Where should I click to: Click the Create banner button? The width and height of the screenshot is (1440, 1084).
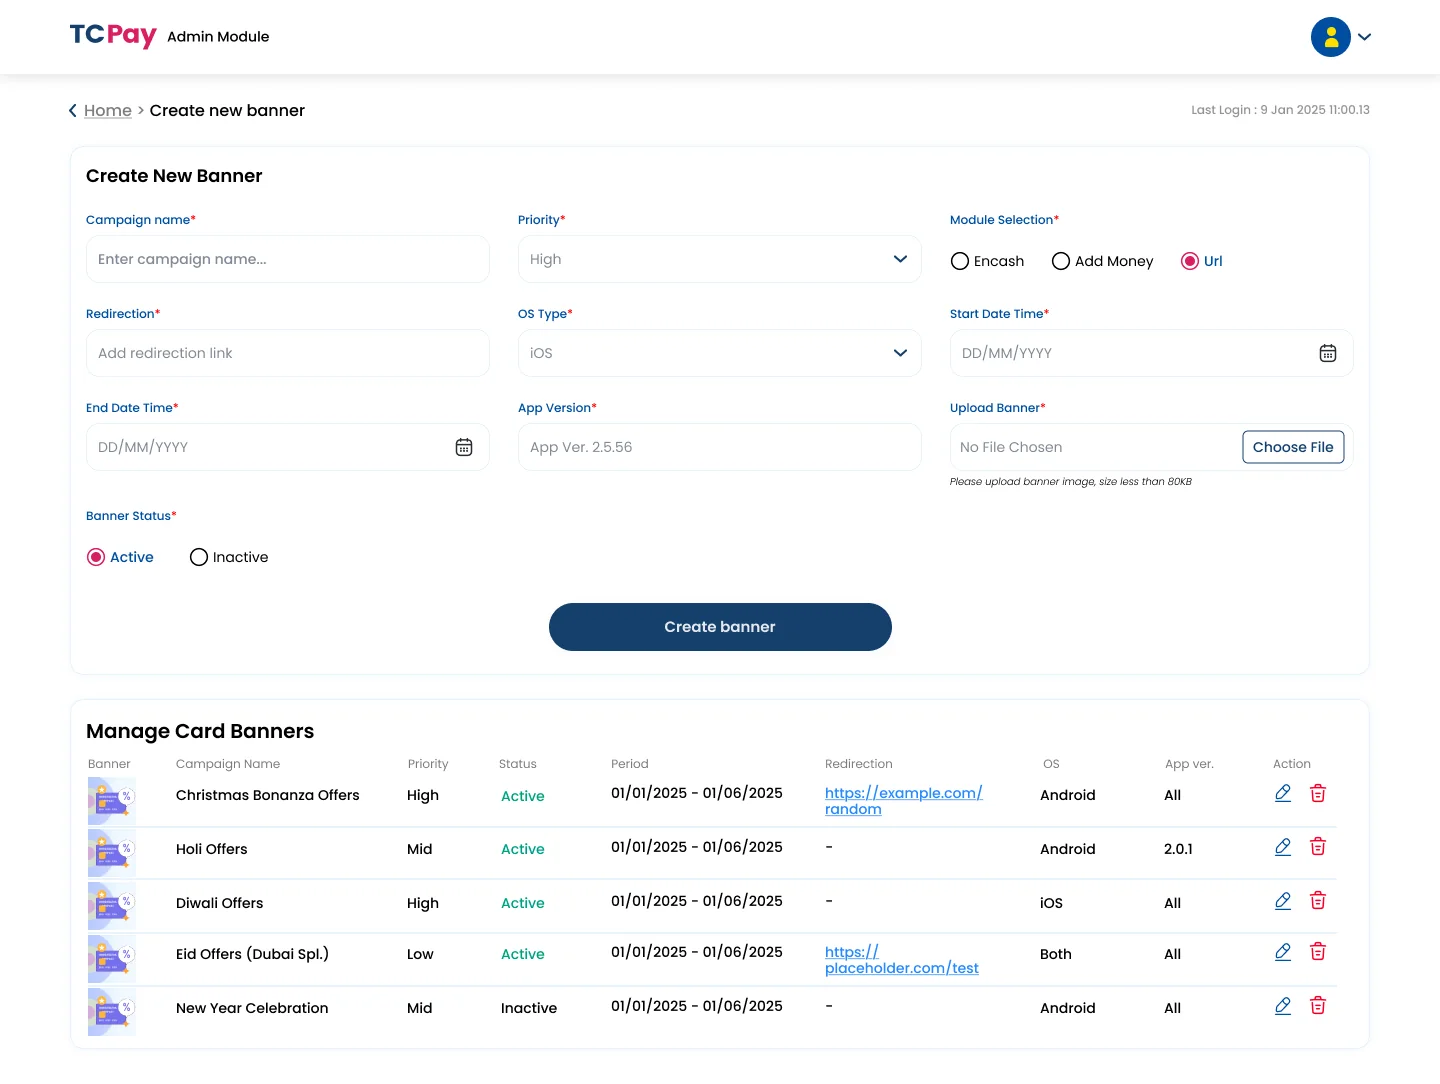coord(720,627)
